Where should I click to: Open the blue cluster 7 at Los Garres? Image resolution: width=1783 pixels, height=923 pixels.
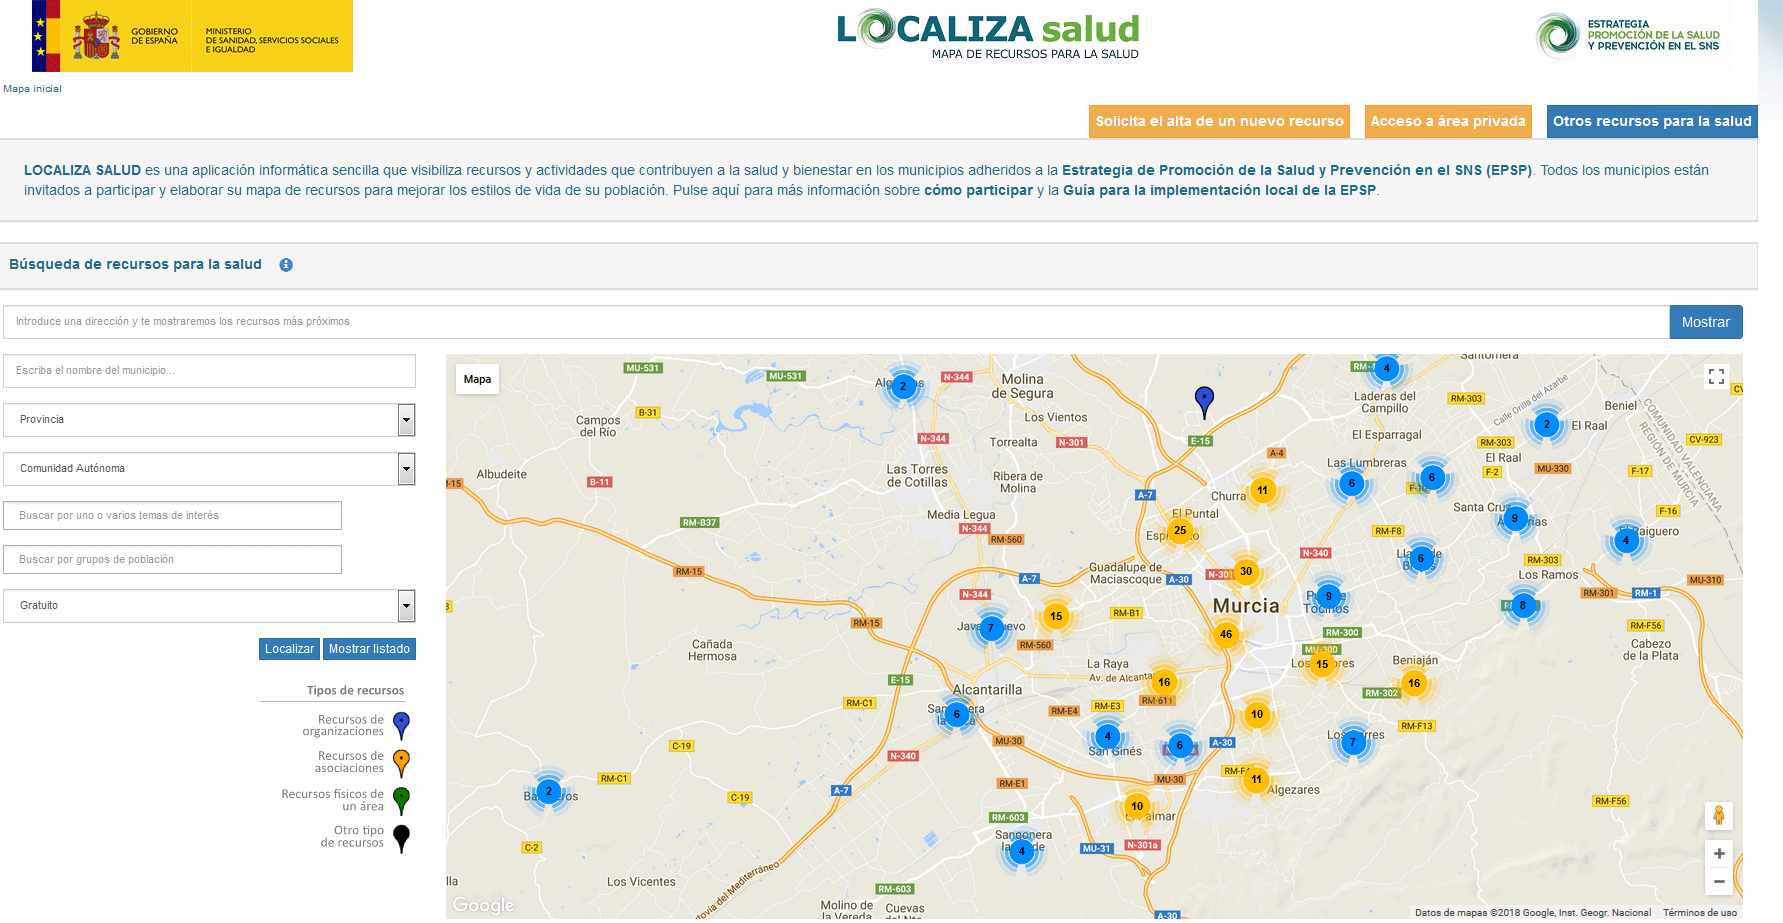point(1353,742)
